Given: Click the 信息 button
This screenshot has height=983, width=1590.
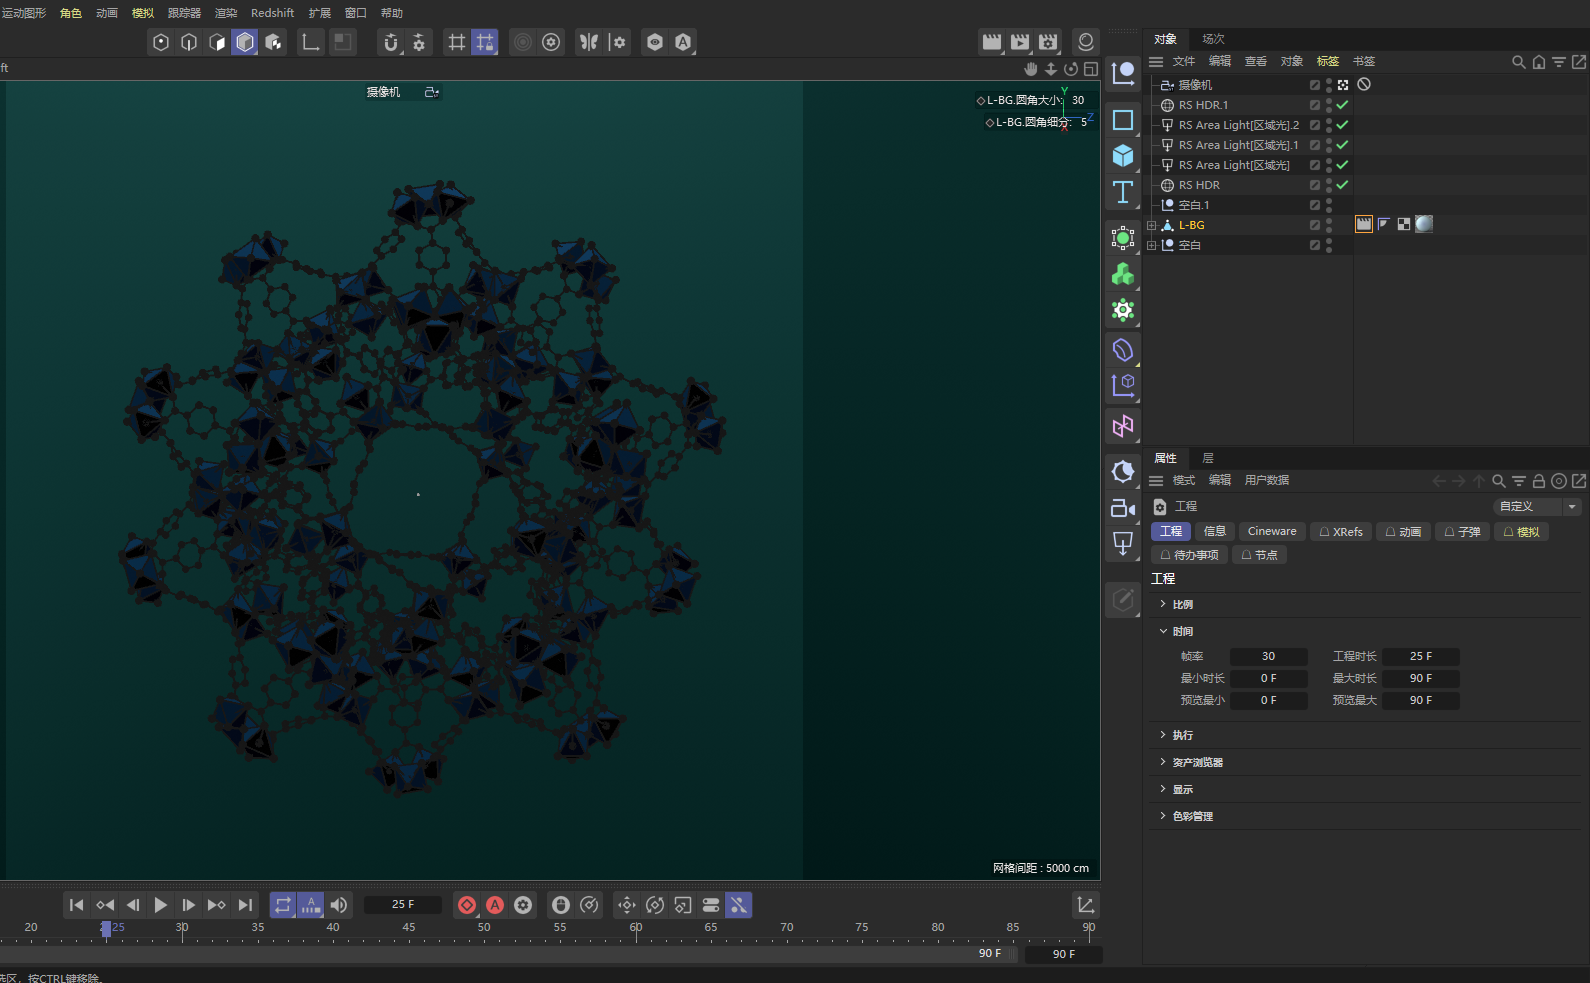Looking at the screenshot, I should (x=1215, y=532).
